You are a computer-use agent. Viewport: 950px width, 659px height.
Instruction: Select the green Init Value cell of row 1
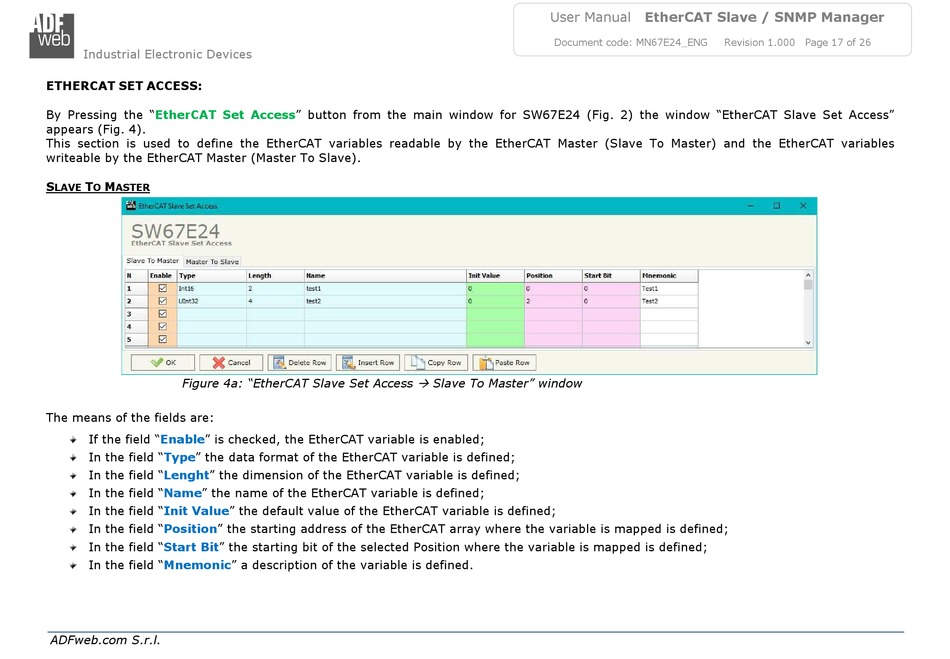coord(494,288)
